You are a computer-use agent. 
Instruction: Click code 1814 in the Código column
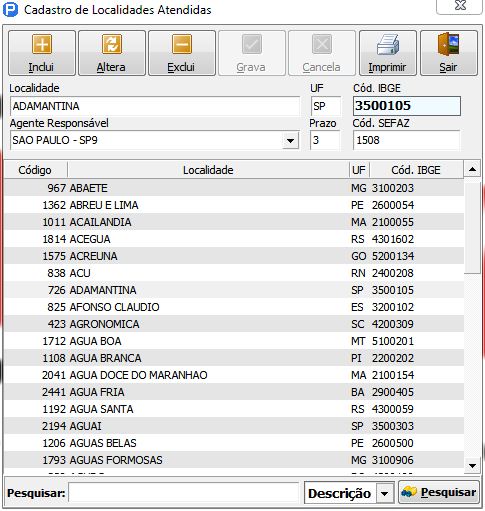point(54,239)
